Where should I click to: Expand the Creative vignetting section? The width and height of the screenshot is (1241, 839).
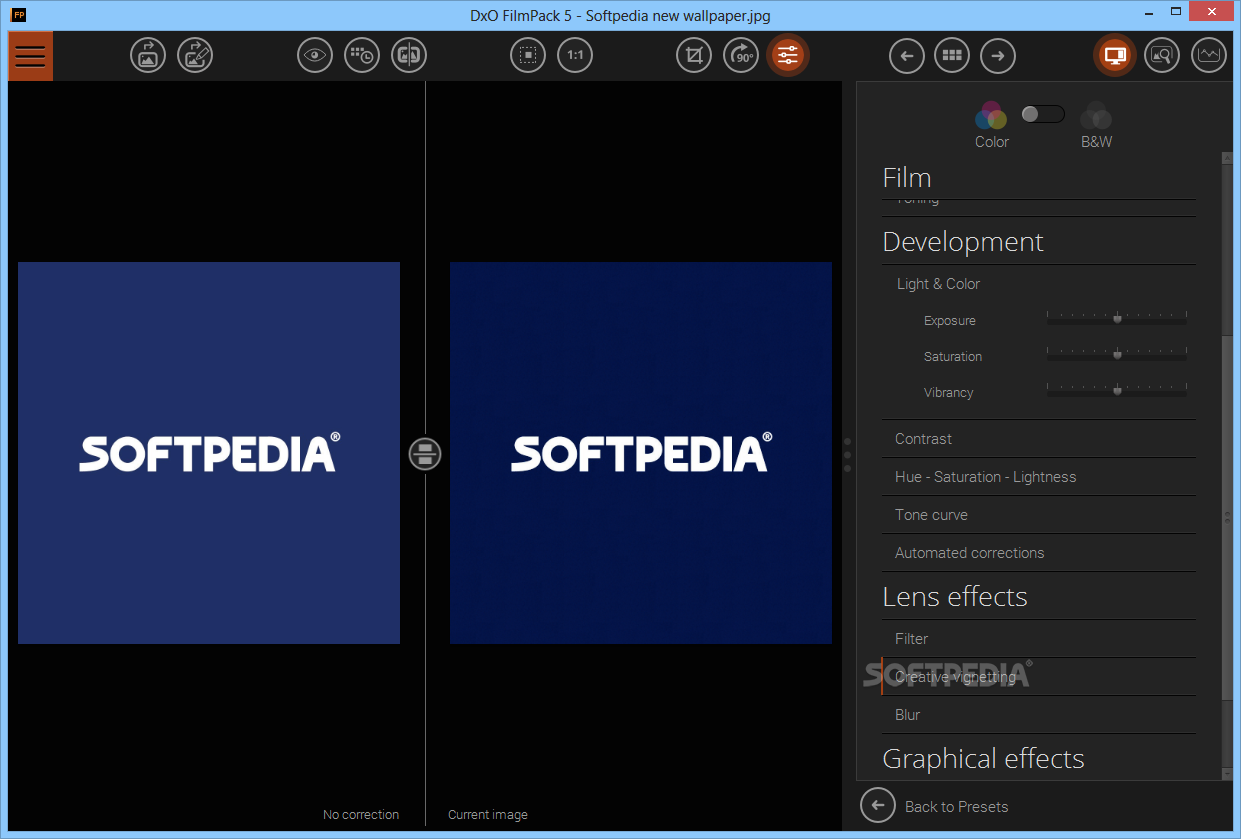1039,677
